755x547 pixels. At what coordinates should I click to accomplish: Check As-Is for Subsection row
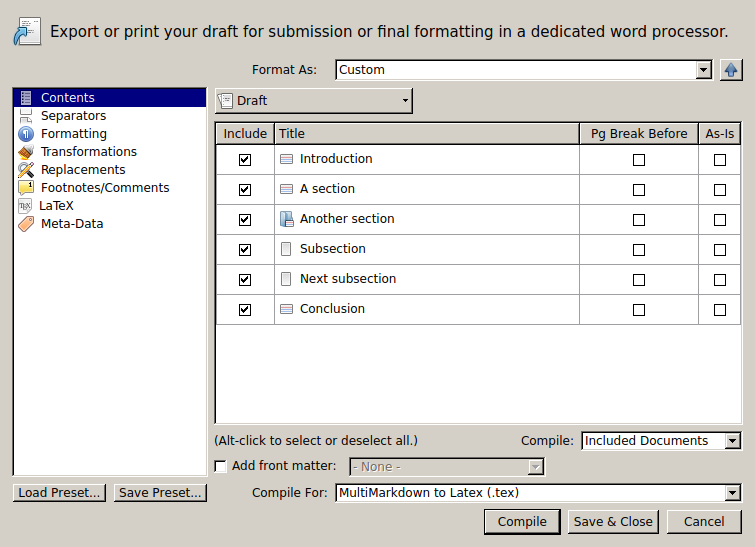click(x=719, y=250)
